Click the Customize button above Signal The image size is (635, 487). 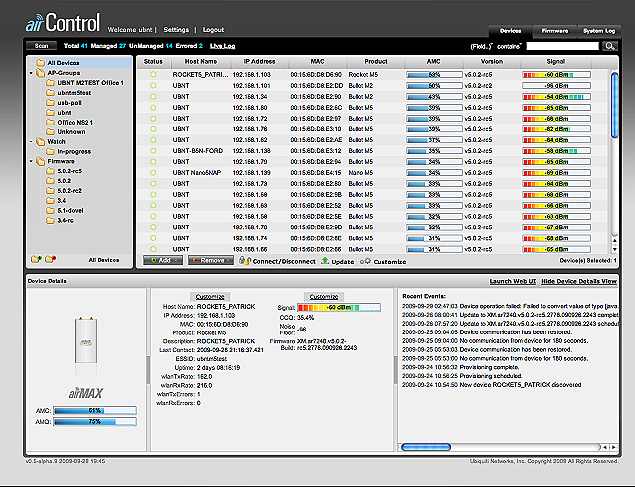324,296
